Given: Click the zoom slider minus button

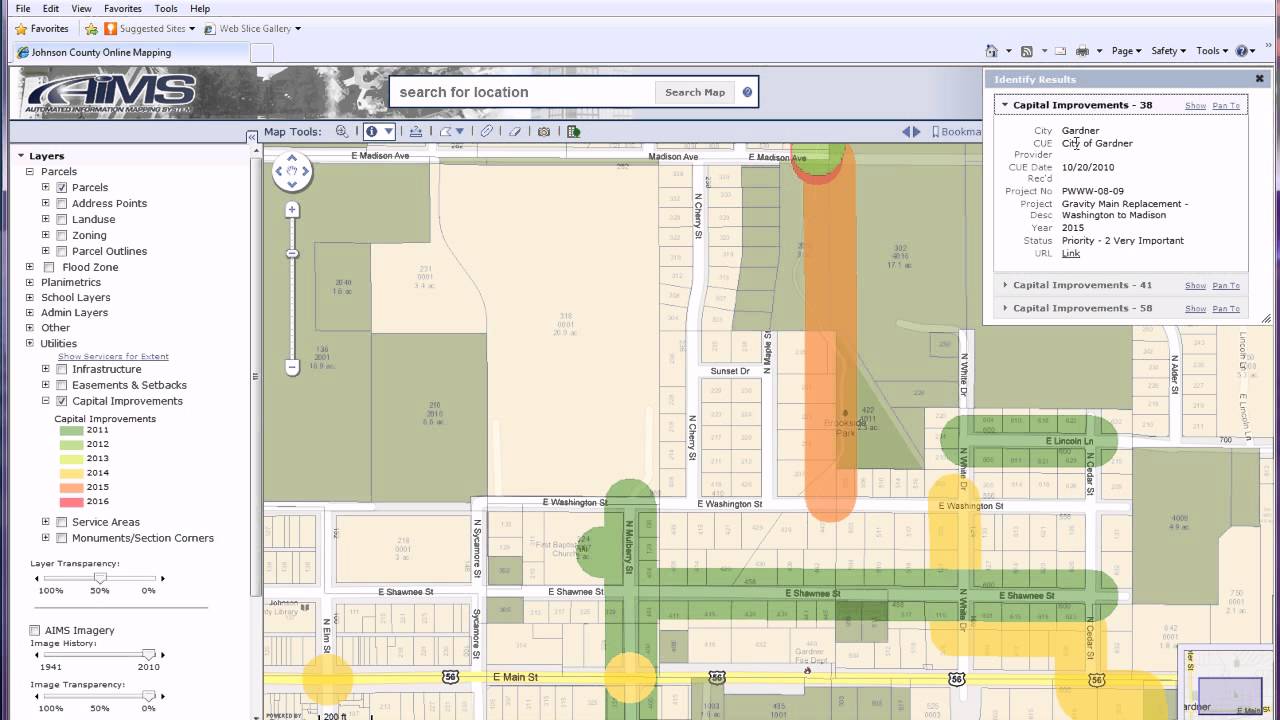Looking at the screenshot, I should click(x=292, y=367).
